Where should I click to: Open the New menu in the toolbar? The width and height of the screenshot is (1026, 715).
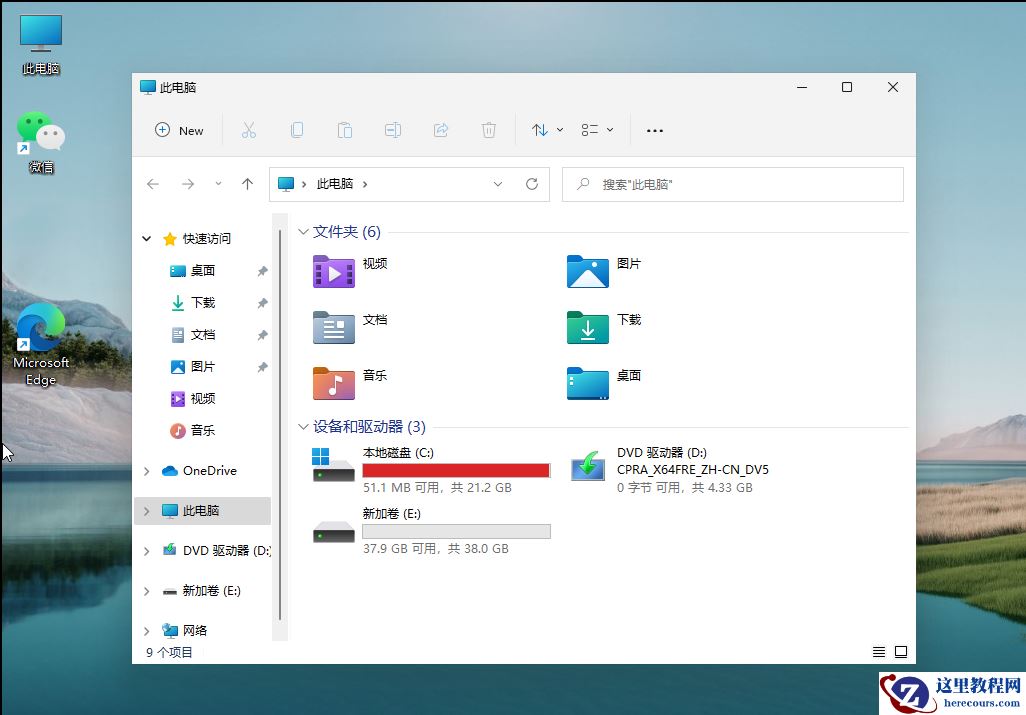tap(180, 130)
